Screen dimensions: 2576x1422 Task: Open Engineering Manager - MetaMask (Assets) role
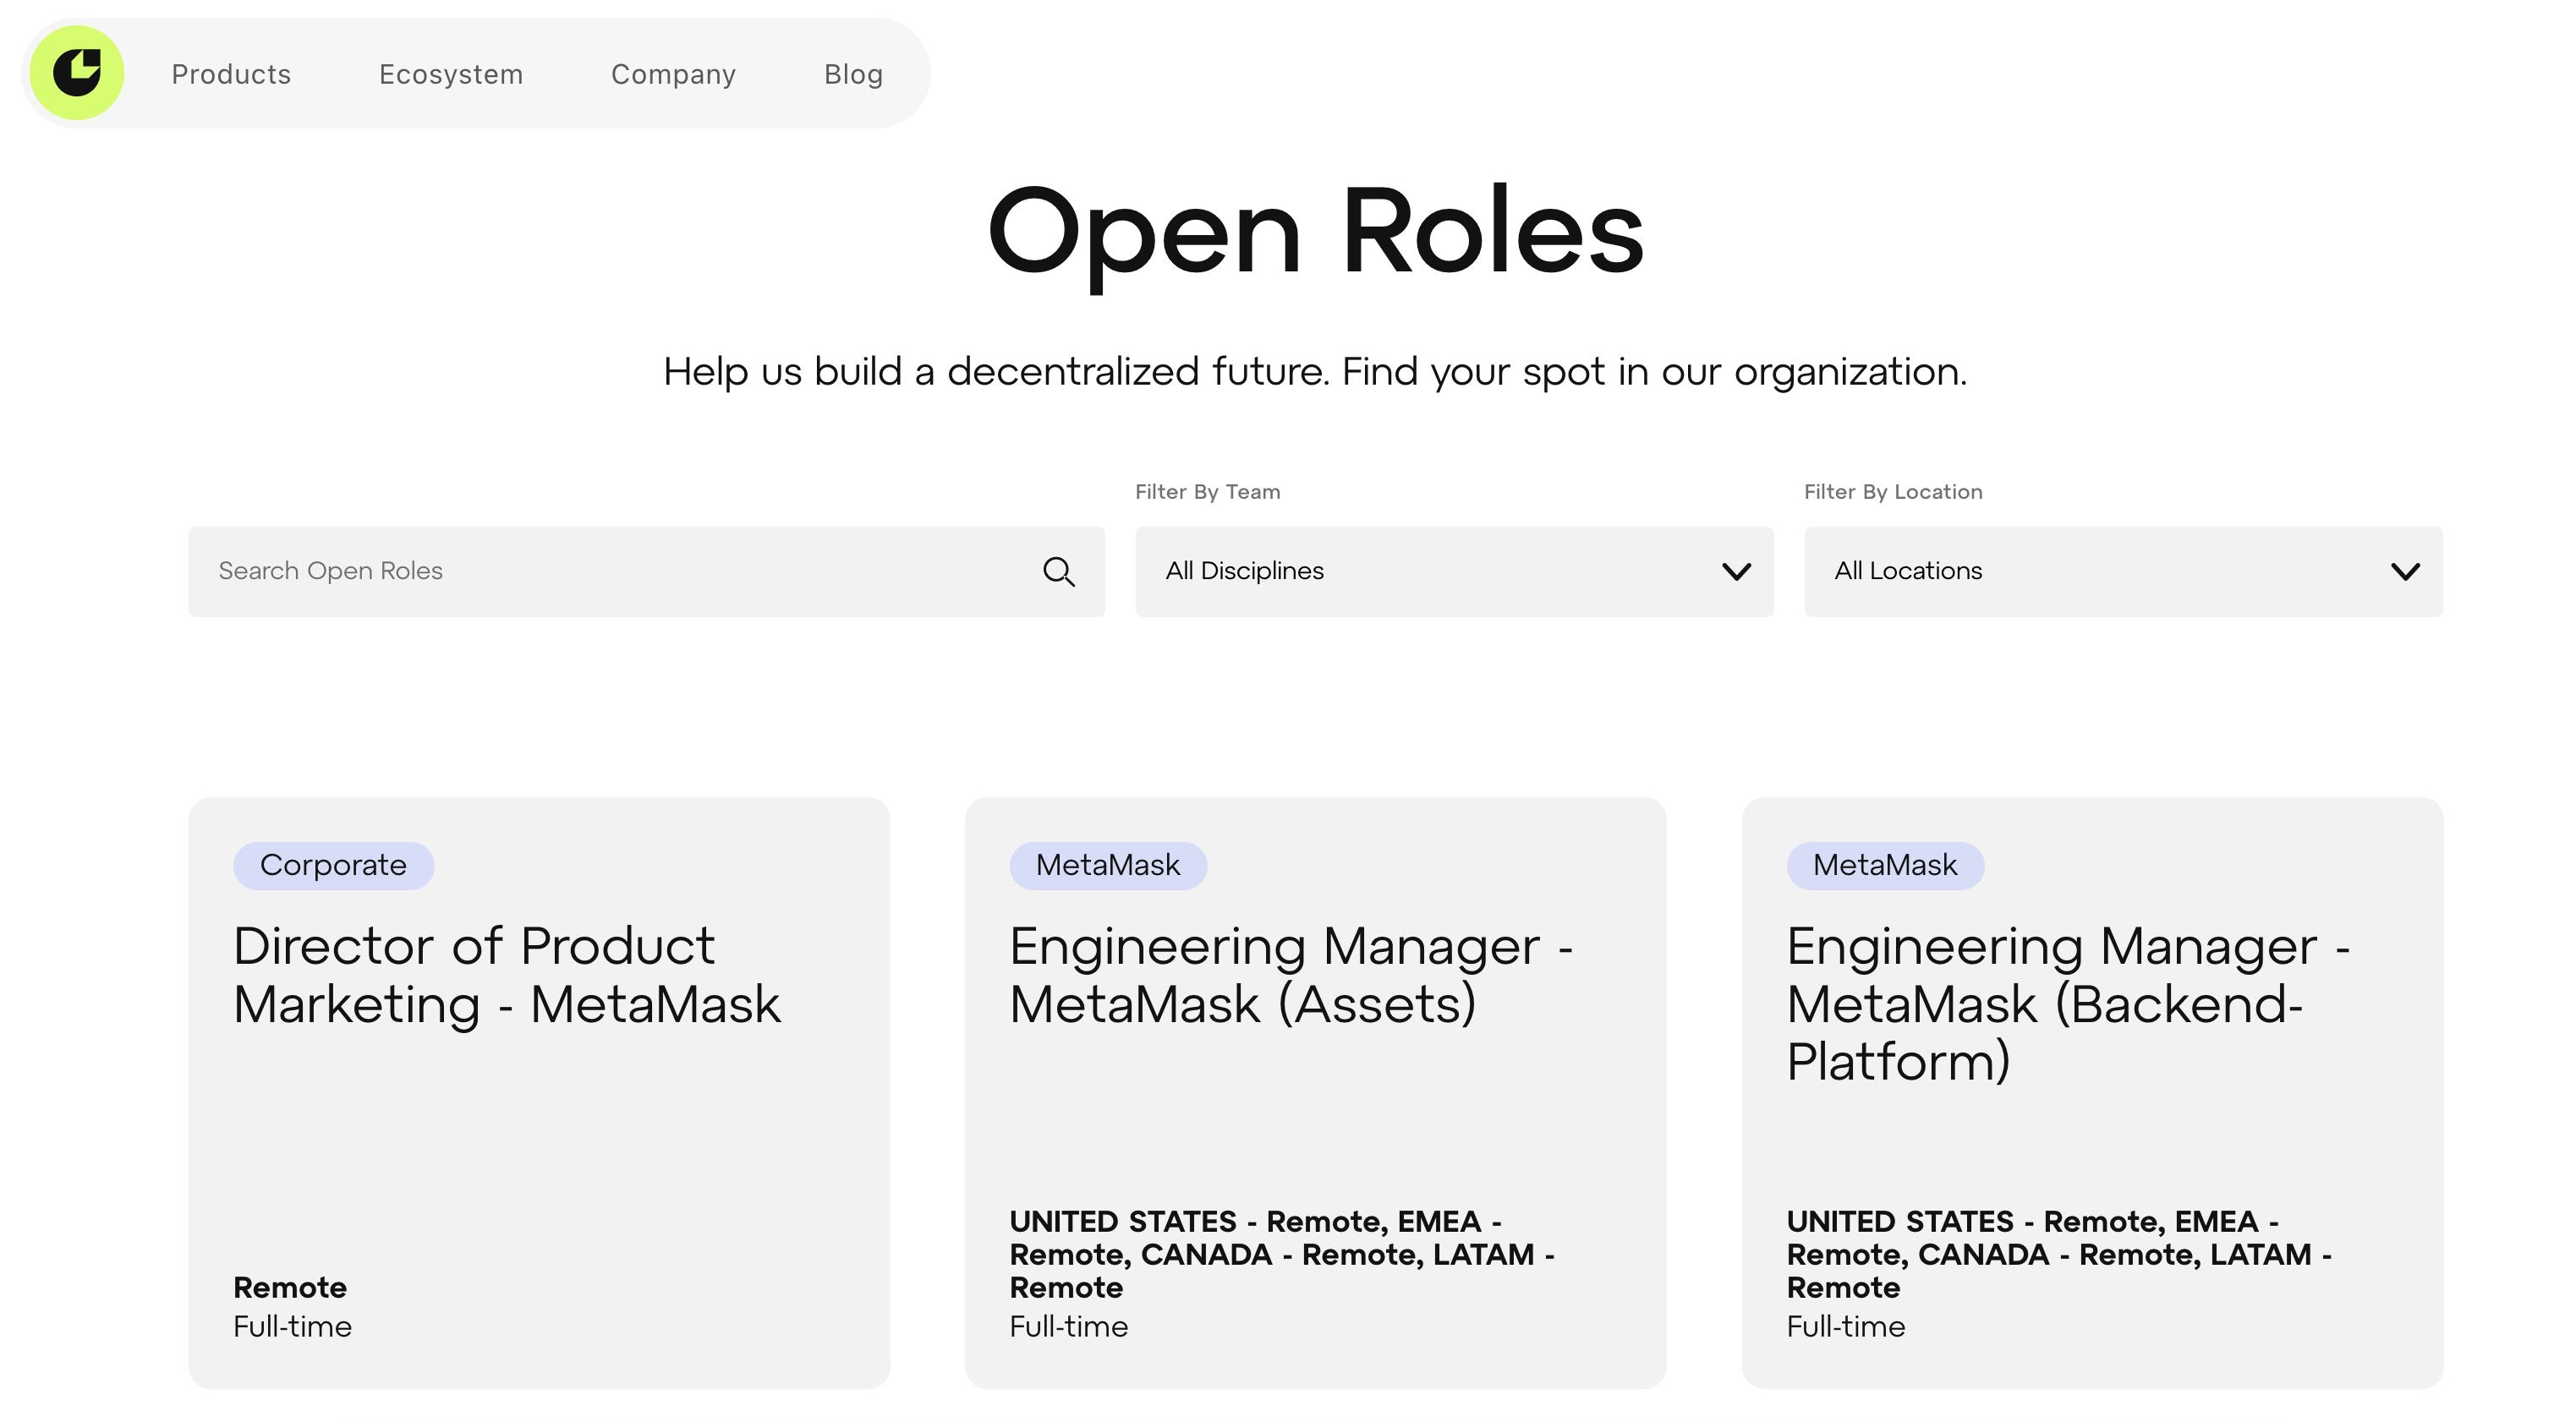pyautogui.click(x=1290, y=975)
